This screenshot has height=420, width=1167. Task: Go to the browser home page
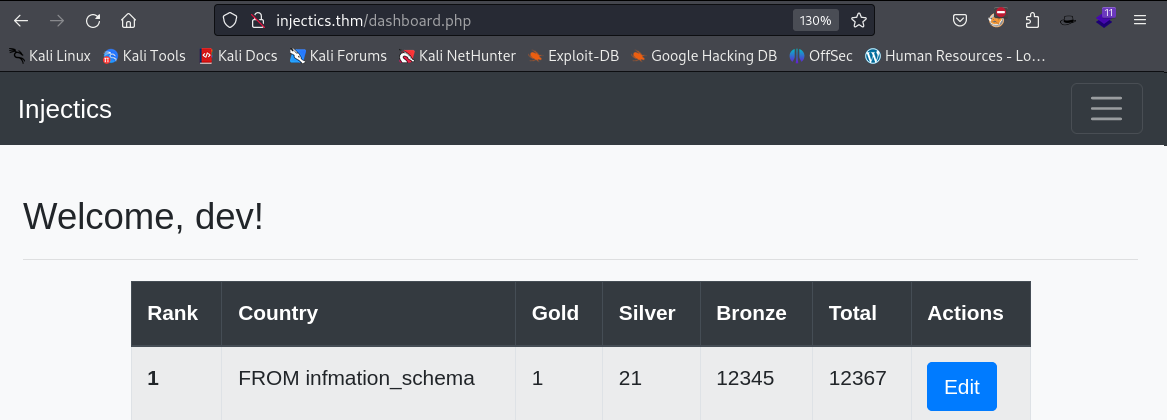[x=129, y=20]
